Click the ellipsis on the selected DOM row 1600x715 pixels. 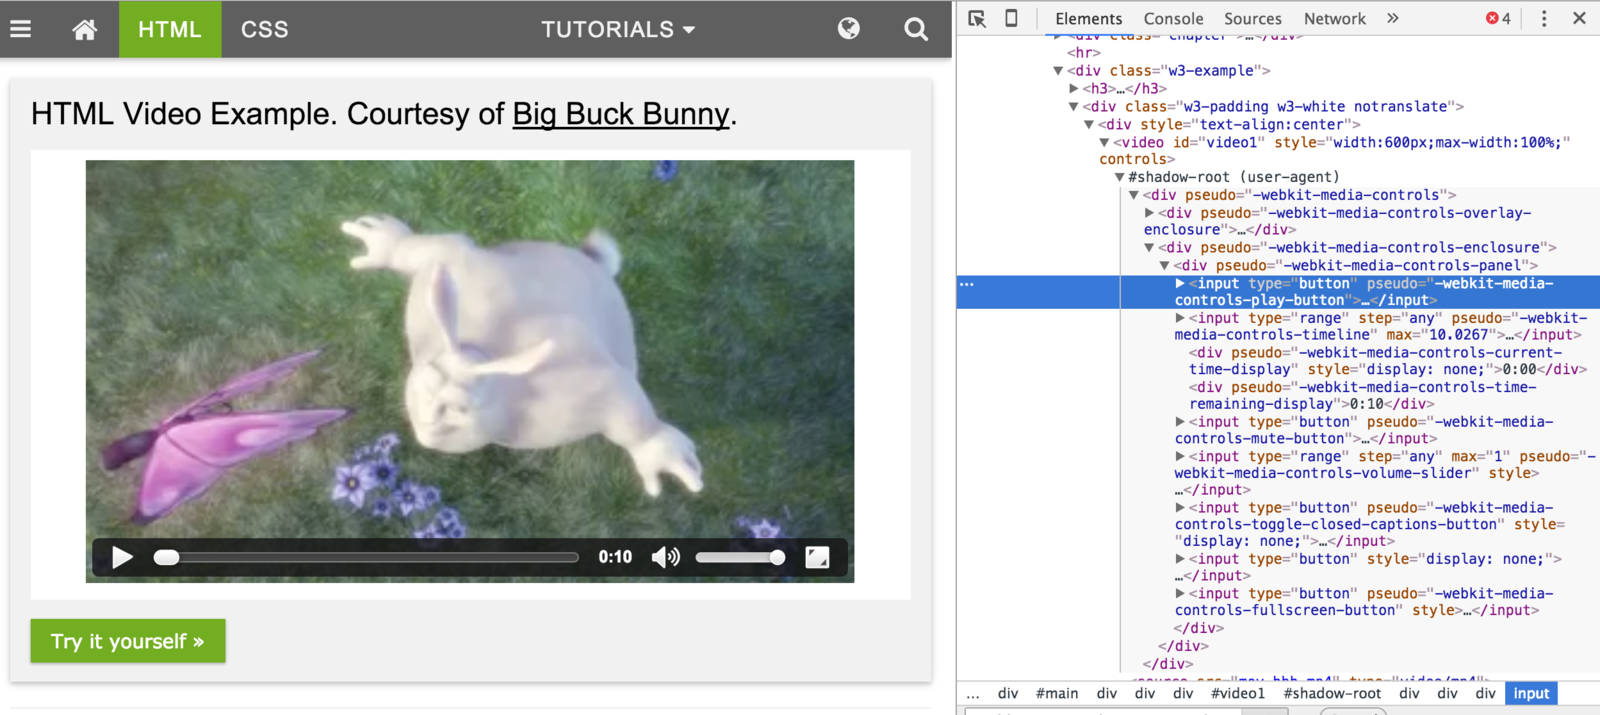tap(966, 284)
